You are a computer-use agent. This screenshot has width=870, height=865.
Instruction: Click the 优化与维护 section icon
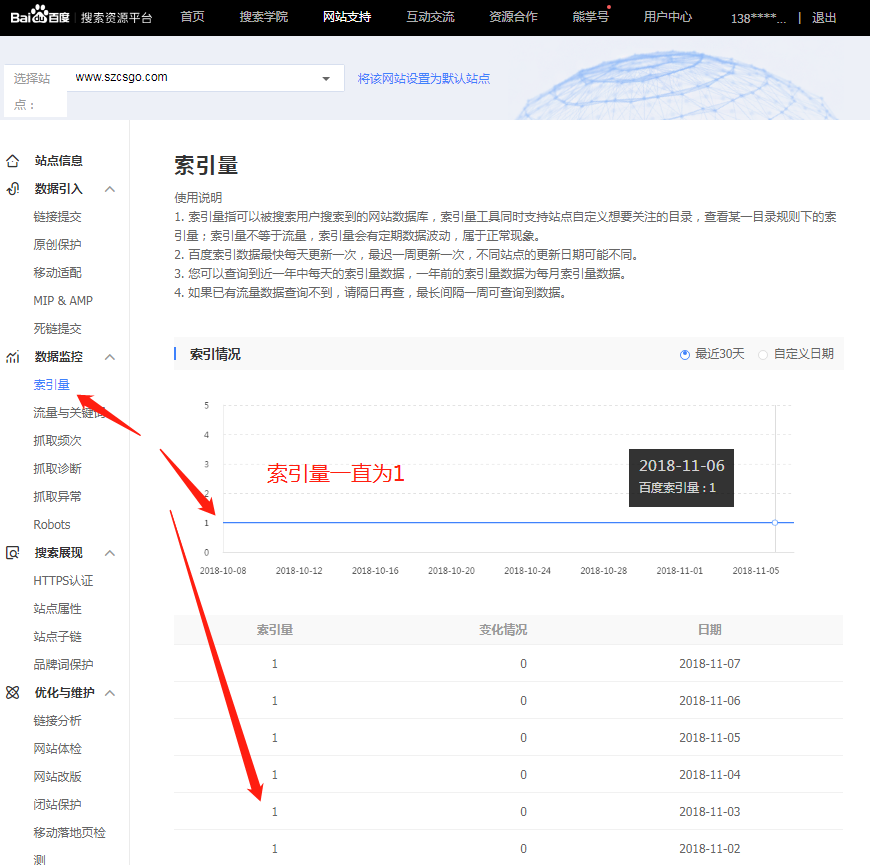click(x=13, y=692)
